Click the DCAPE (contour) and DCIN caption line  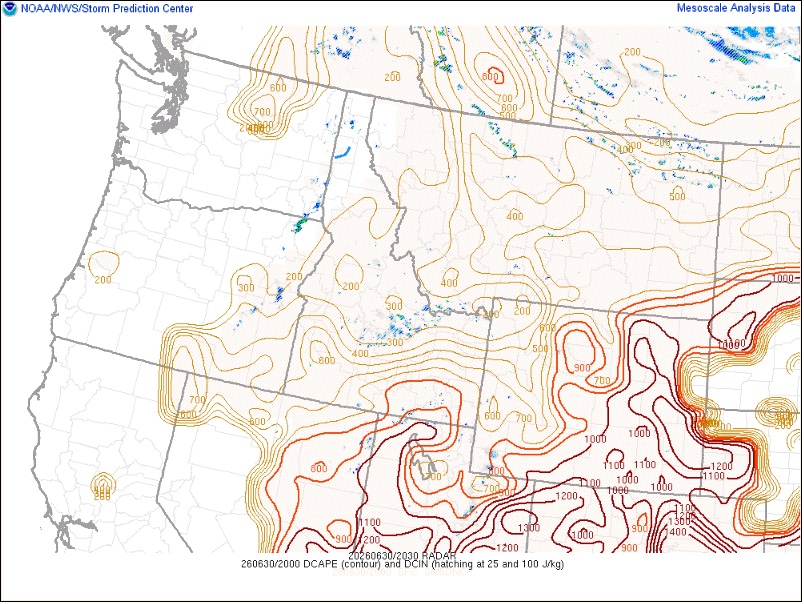[403, 564]
